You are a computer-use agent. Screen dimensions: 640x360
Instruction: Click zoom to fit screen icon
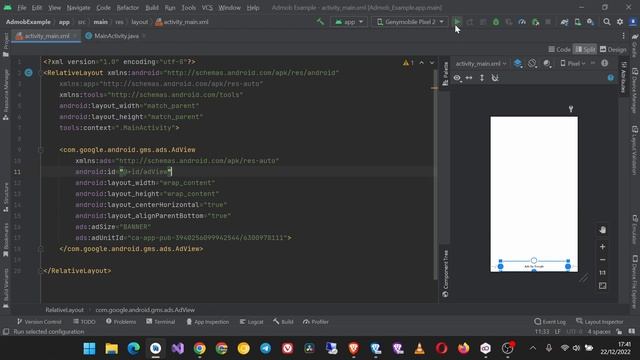[602, 286]
